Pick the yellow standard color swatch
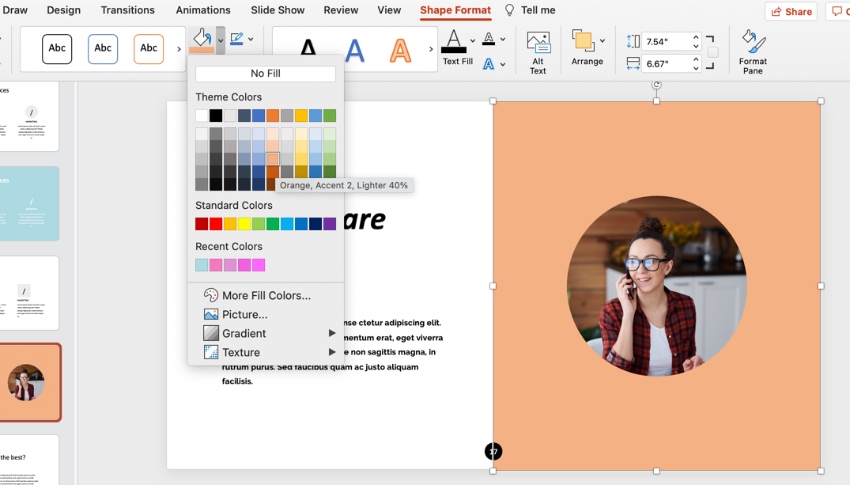Screen dimensions: 850x485 click(x=244, y=224)
